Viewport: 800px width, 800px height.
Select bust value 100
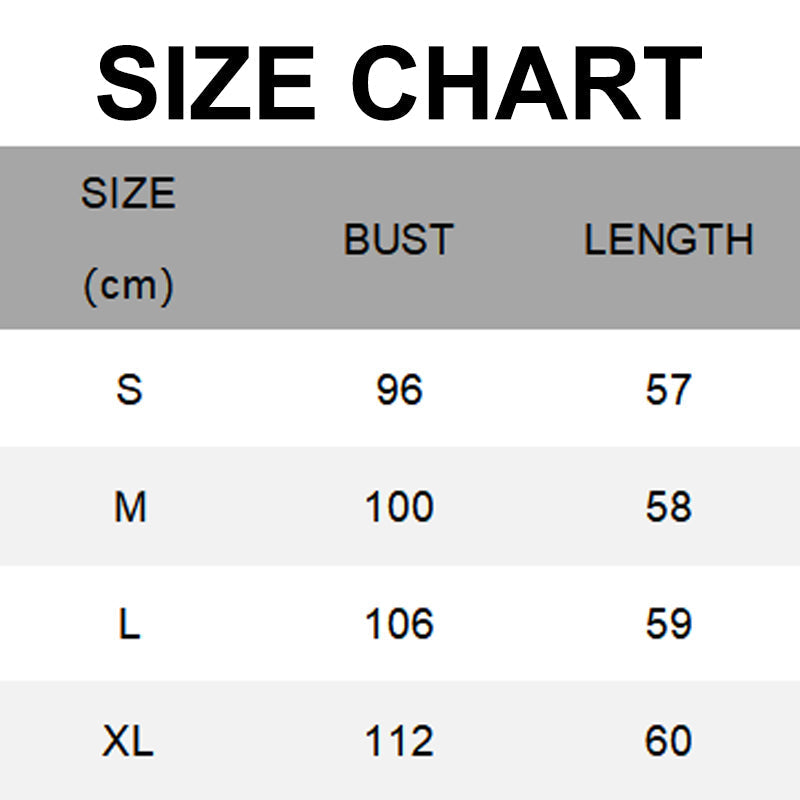pyautogui.click(x=399, y=507)
